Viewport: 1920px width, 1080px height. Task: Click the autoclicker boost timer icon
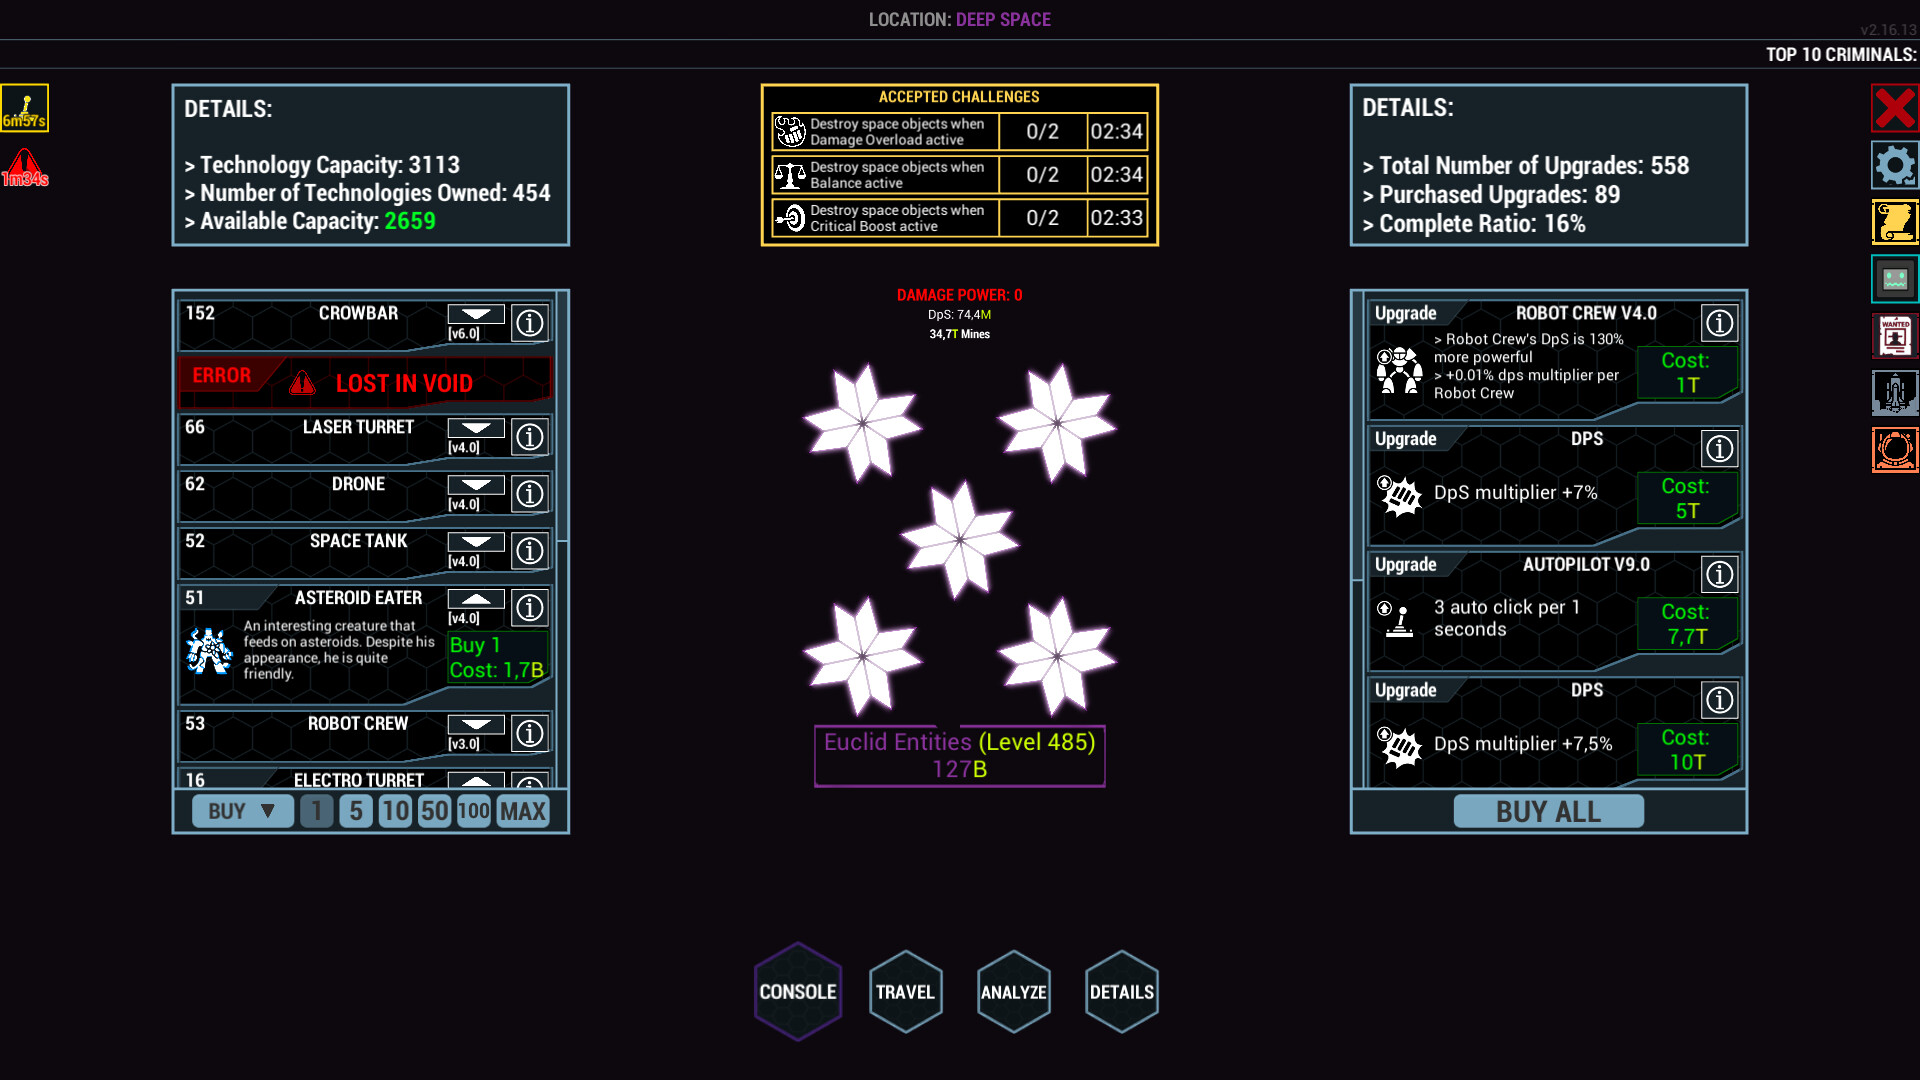coord(25,108)
